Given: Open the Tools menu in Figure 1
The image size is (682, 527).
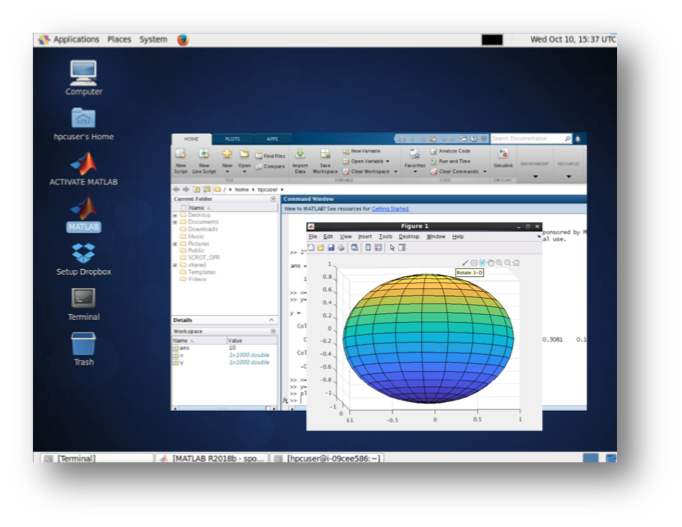Looking at the screenshot, I should 385,237.
